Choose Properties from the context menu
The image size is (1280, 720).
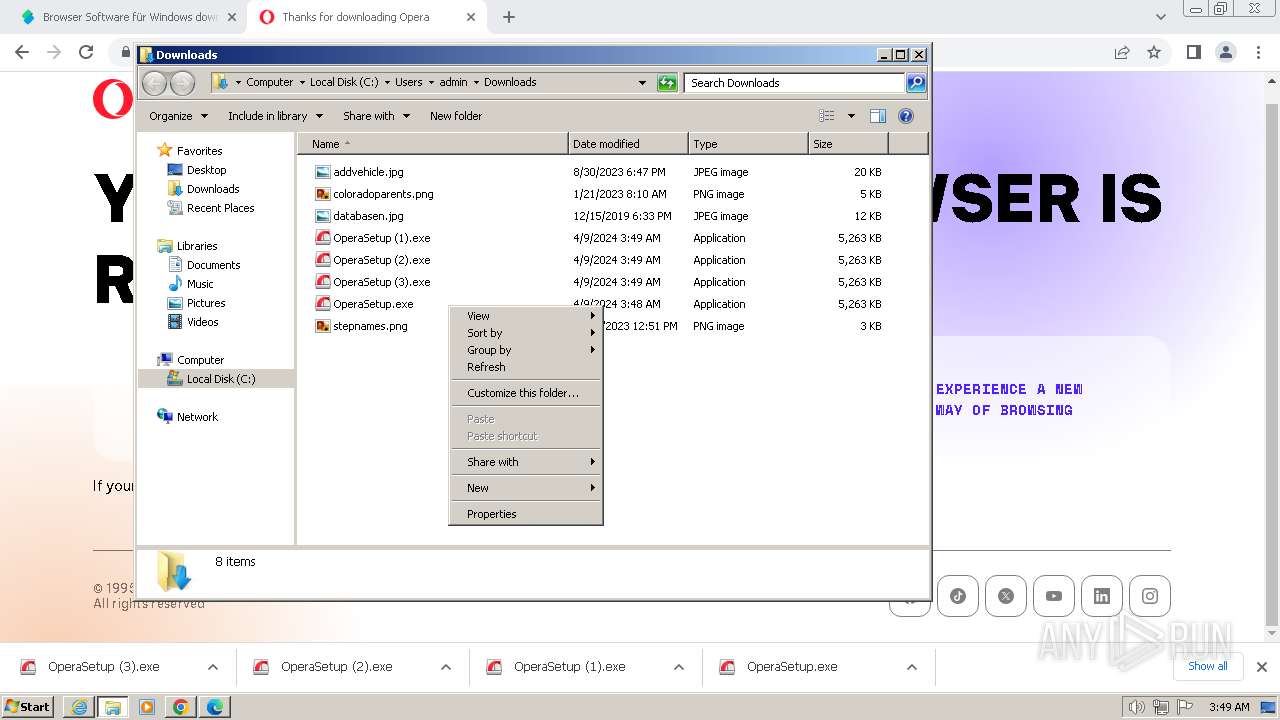526,514
